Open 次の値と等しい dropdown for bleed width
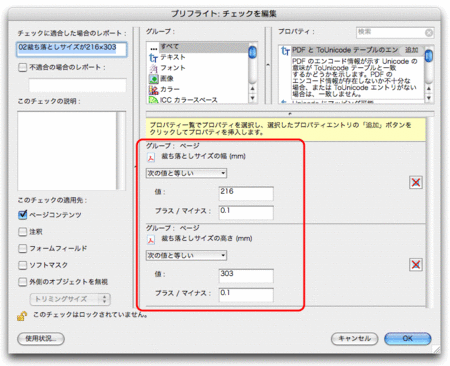The width and height of the screenshot is (450, 366). coord(186,173)
